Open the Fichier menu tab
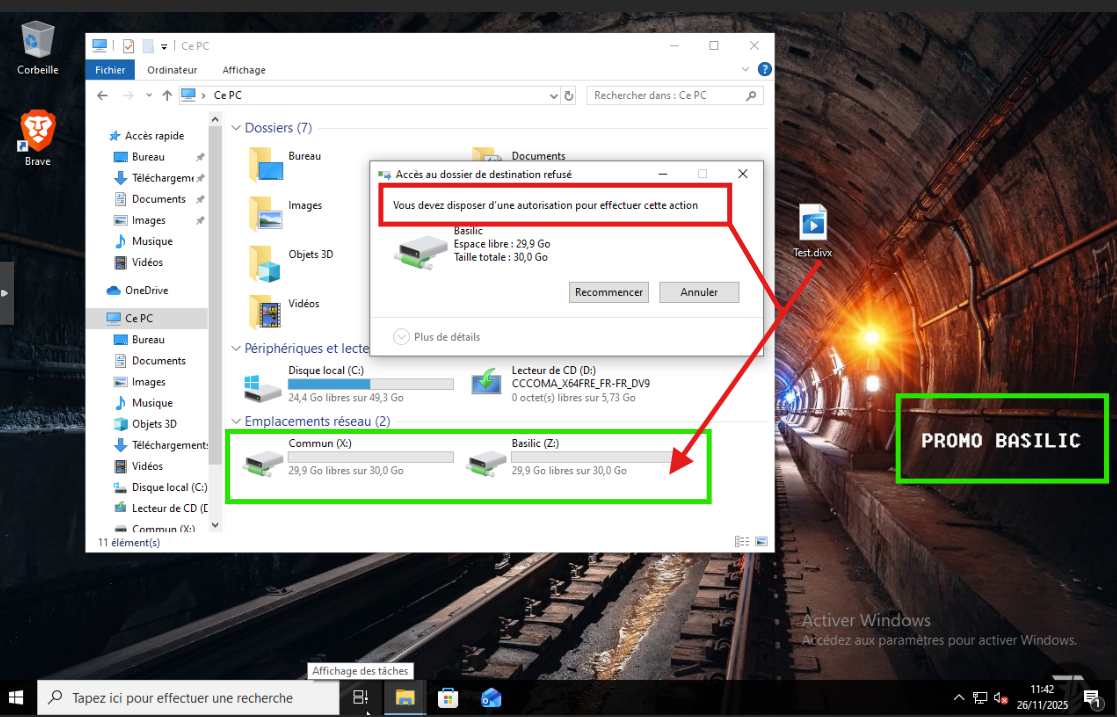 (x=110, y=70)
